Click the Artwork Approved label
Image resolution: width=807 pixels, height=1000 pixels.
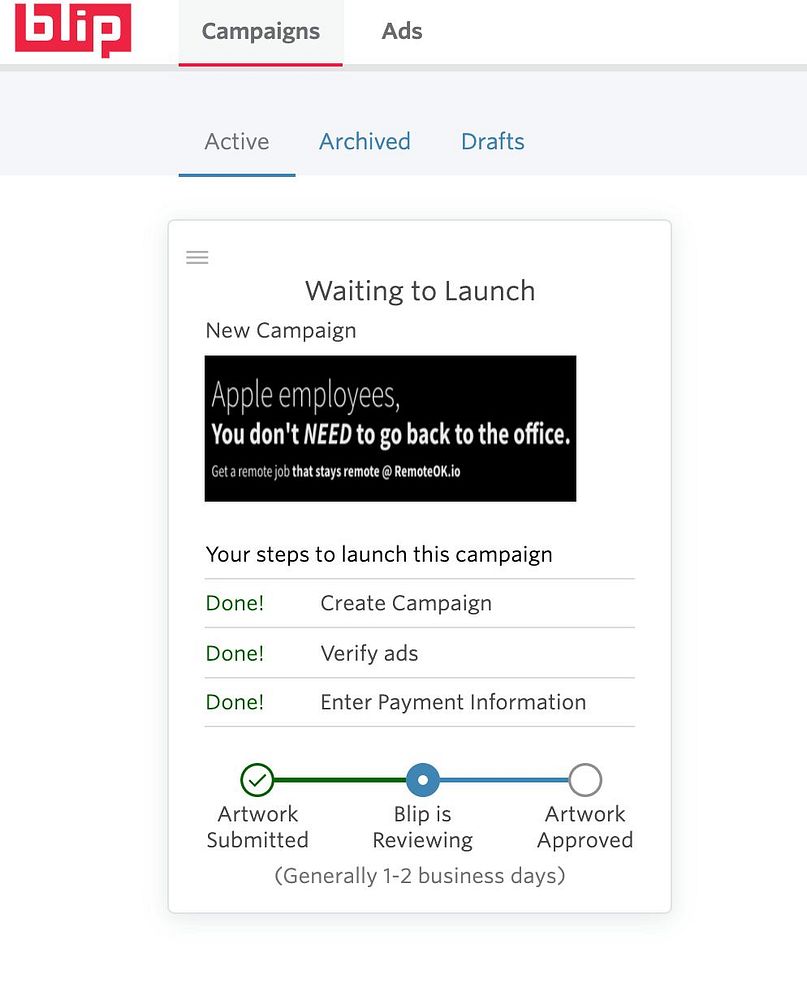pyautogui.click(x=585, y=827)
